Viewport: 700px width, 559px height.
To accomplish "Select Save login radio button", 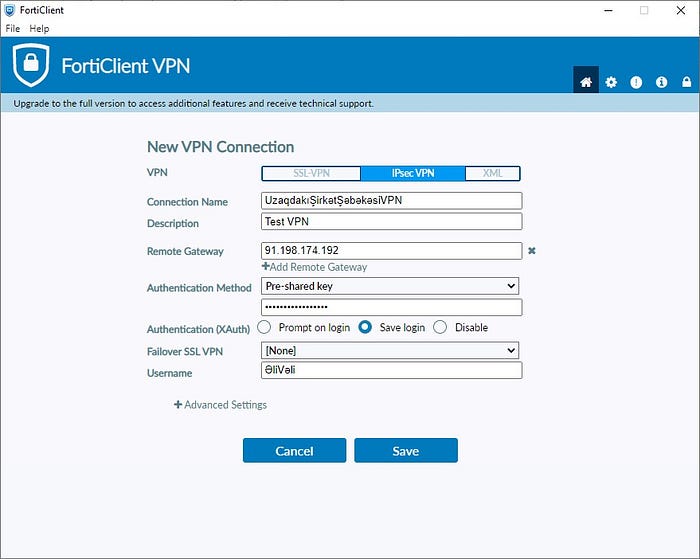I will (x=365, y=327).
